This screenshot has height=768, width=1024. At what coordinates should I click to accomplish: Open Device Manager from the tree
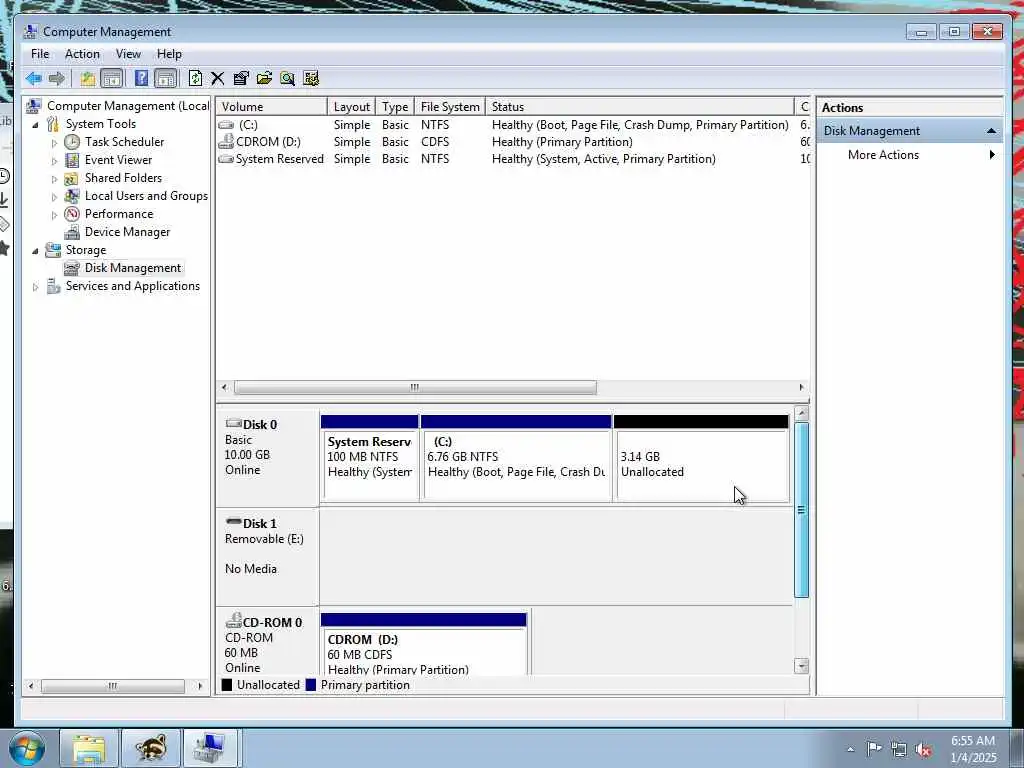tap(127, 232)
